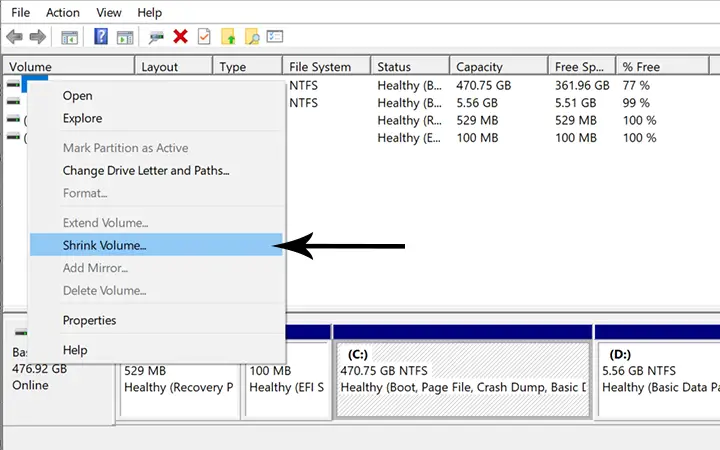720x450 pixels.
Task: Select Change Drive Letter and Paths
Action: coord(156,170)
